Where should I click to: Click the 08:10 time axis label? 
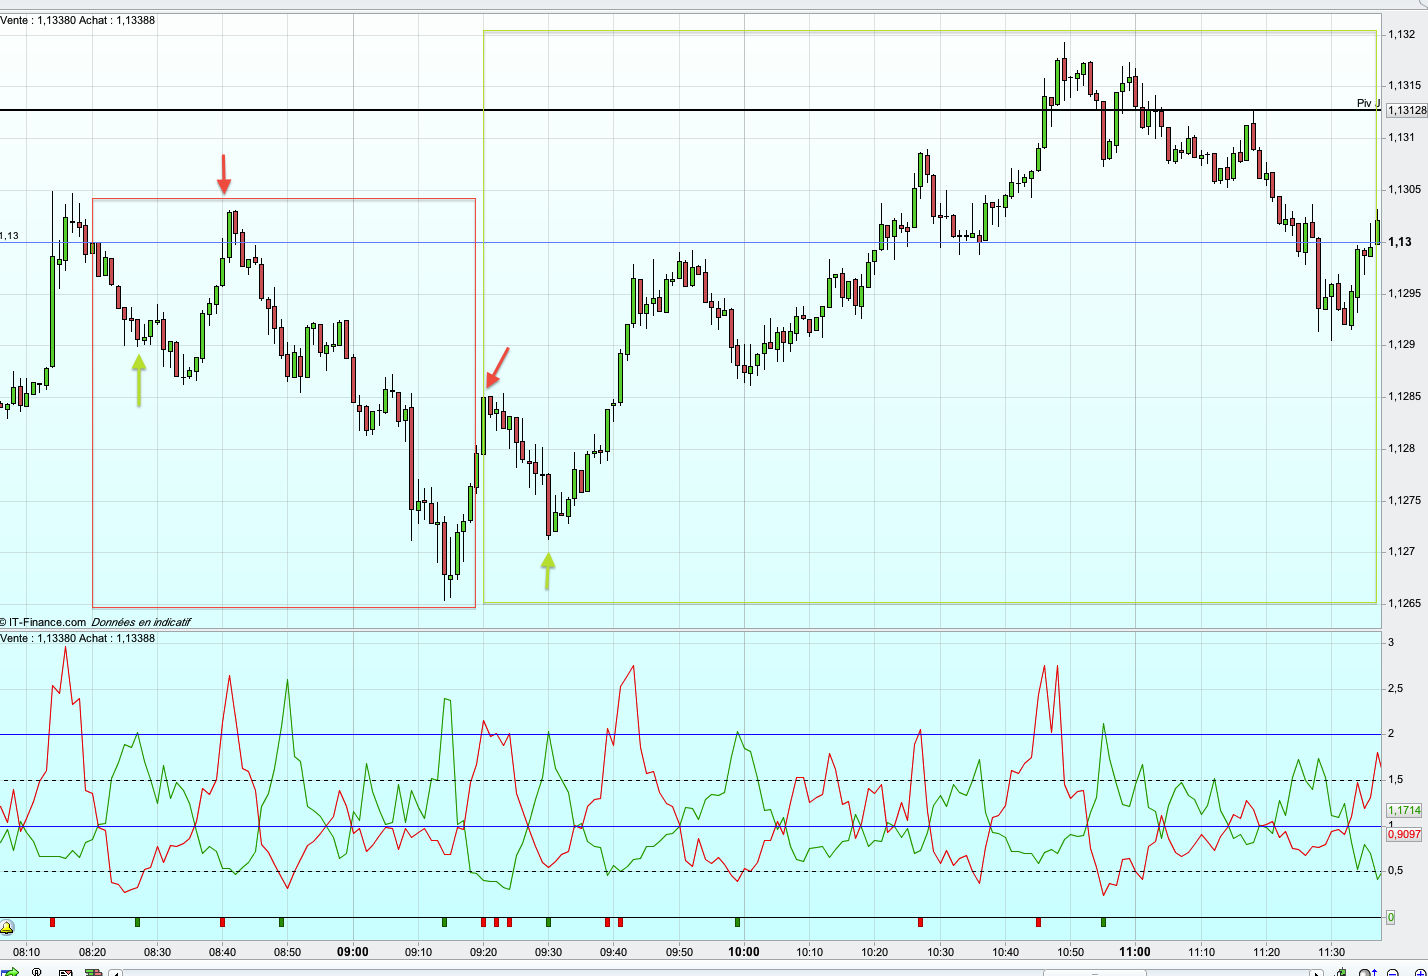tap(27, 952)
